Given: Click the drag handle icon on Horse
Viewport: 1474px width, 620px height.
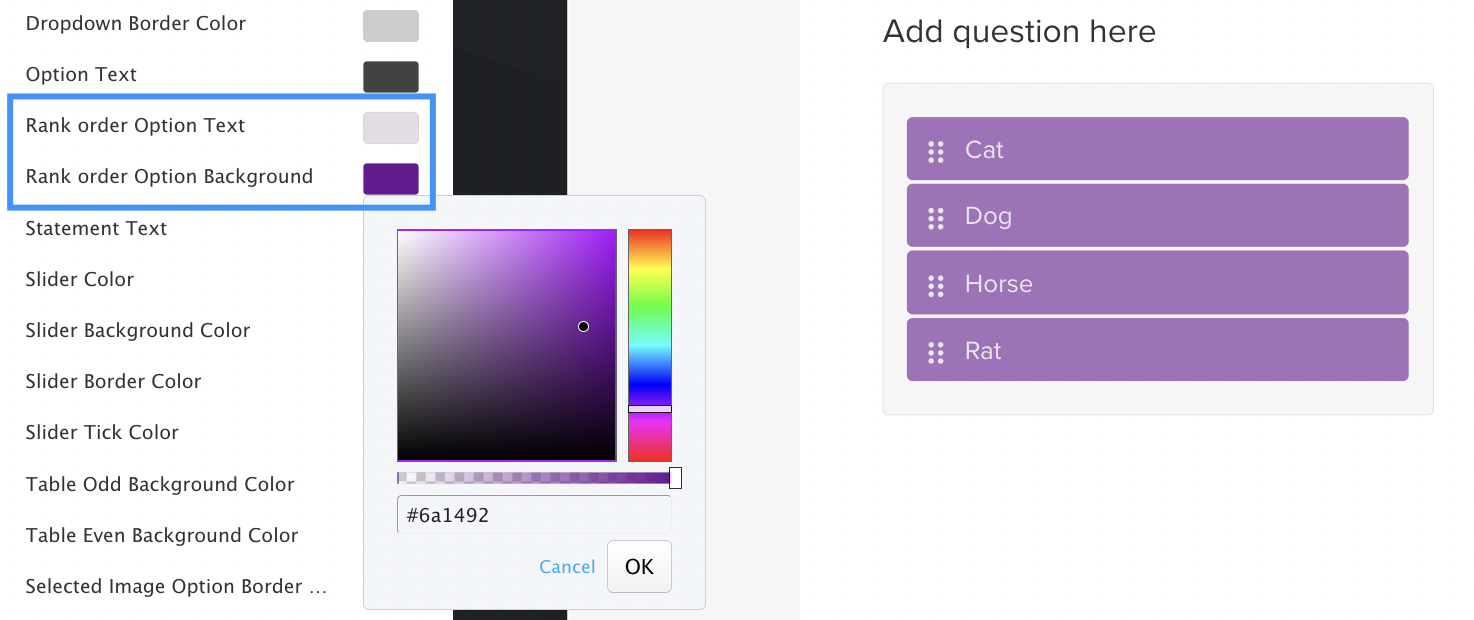Looking at the screenshot, I should click(x=937, y=283).
